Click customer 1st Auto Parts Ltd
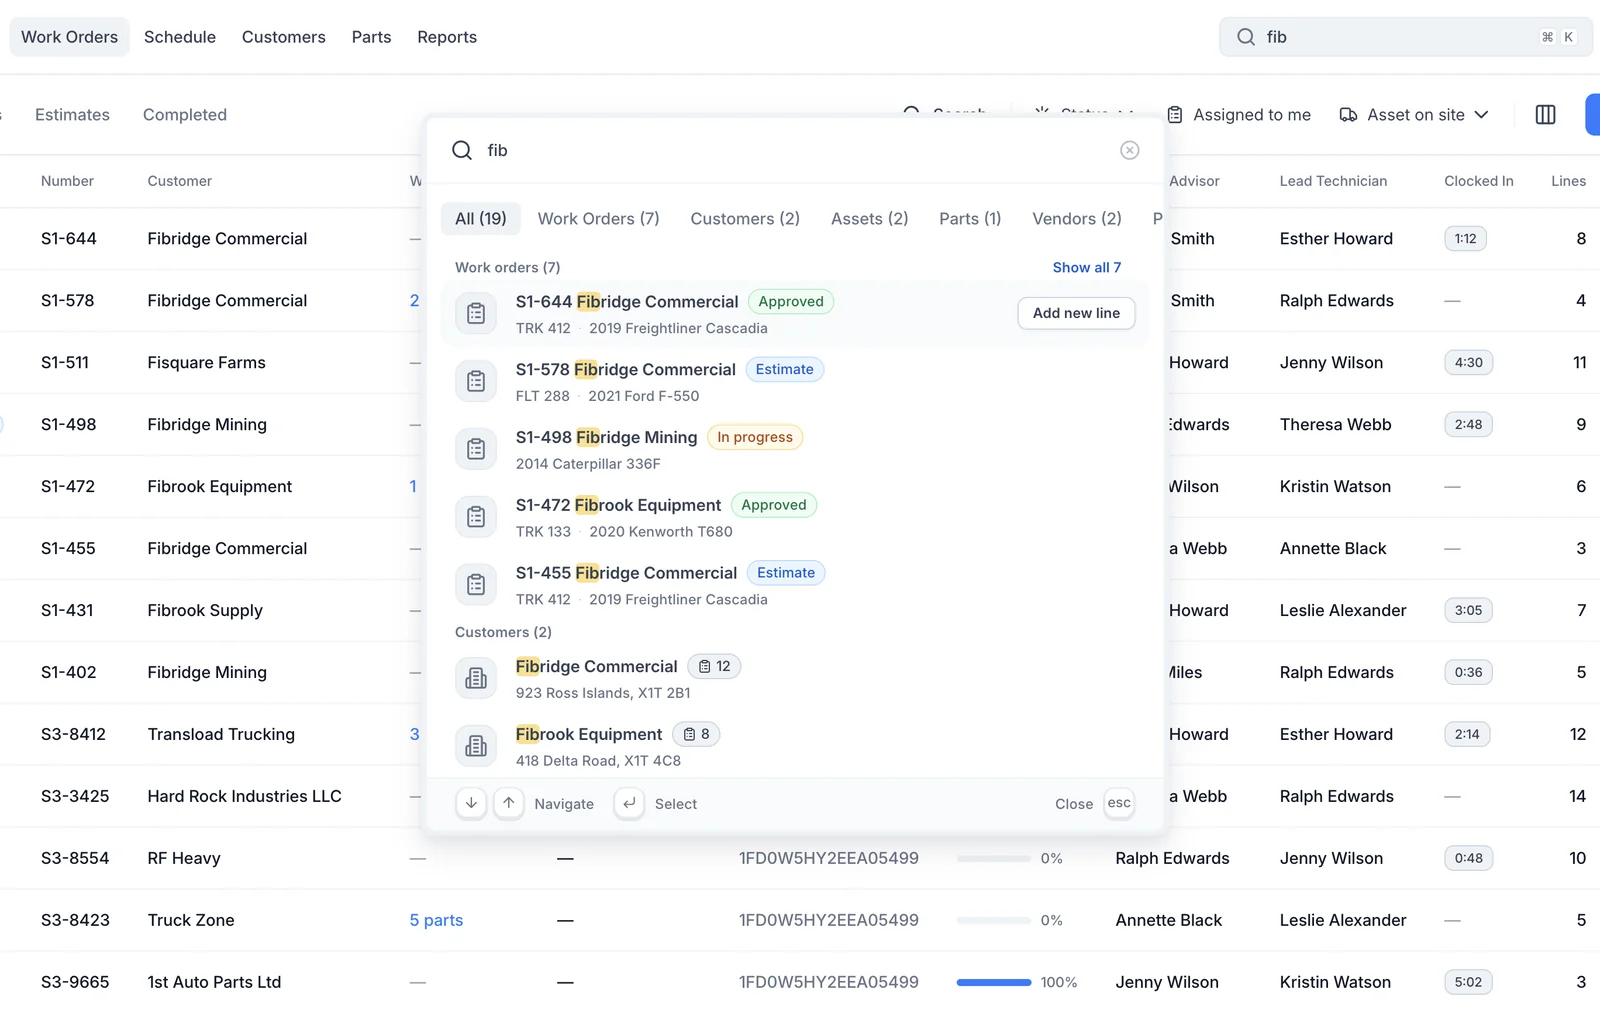1600x1010 pixels. [214, 982]
